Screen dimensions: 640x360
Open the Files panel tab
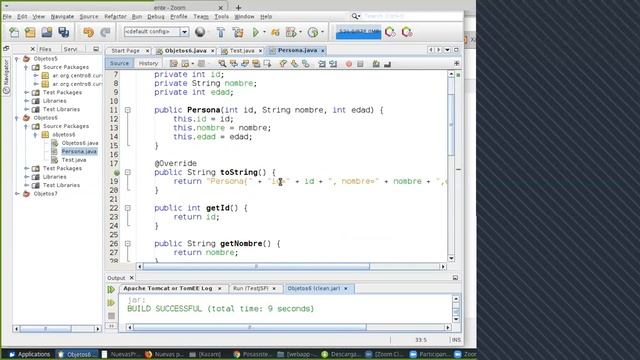45,49
